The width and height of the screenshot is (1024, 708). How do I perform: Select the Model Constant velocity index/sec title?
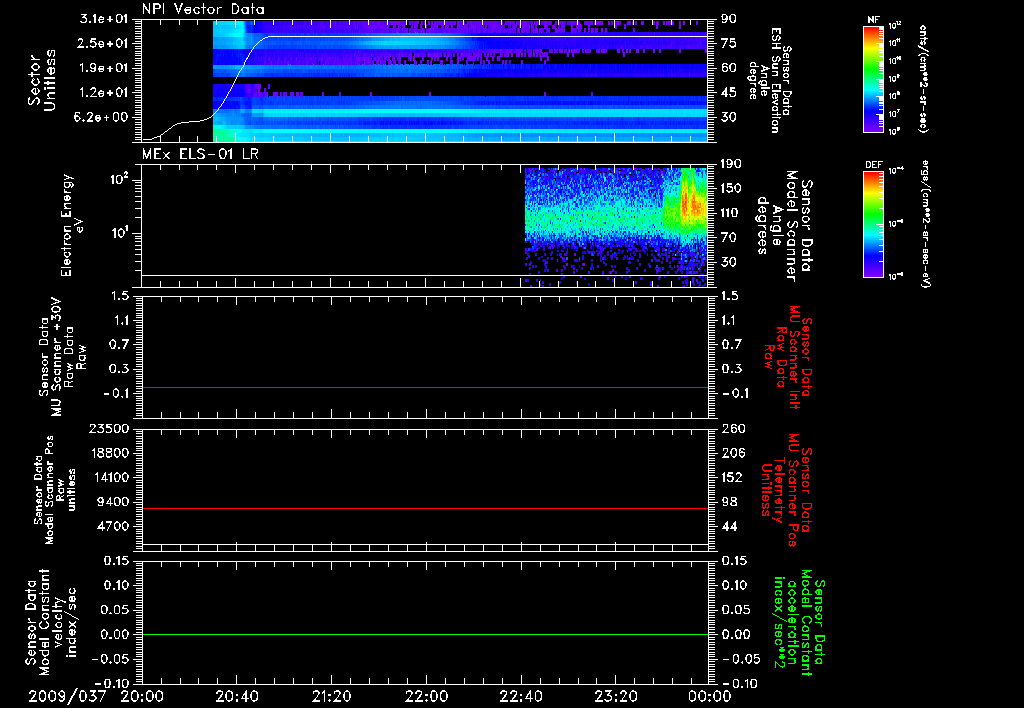click(50, 622)
